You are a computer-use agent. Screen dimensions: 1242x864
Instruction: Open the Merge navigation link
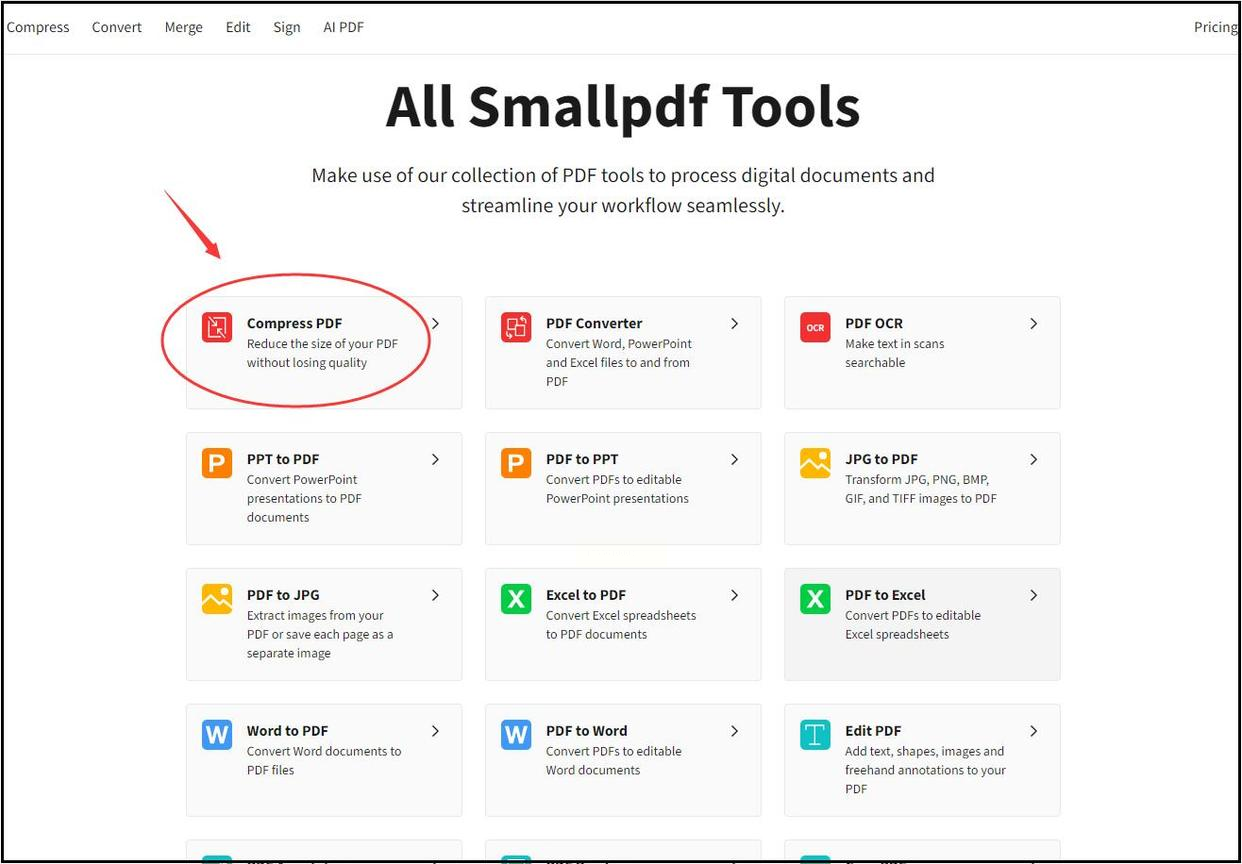(184, 27)
